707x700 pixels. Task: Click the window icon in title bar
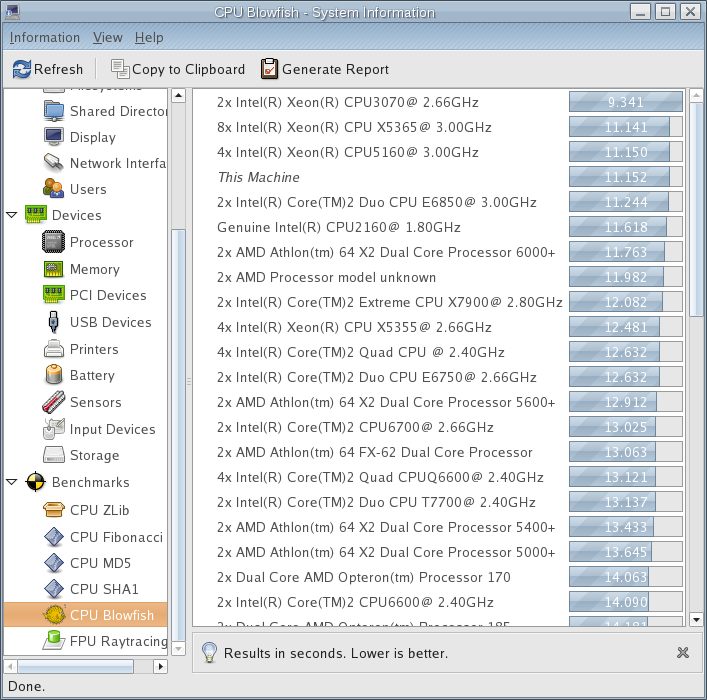click(12, 12)
